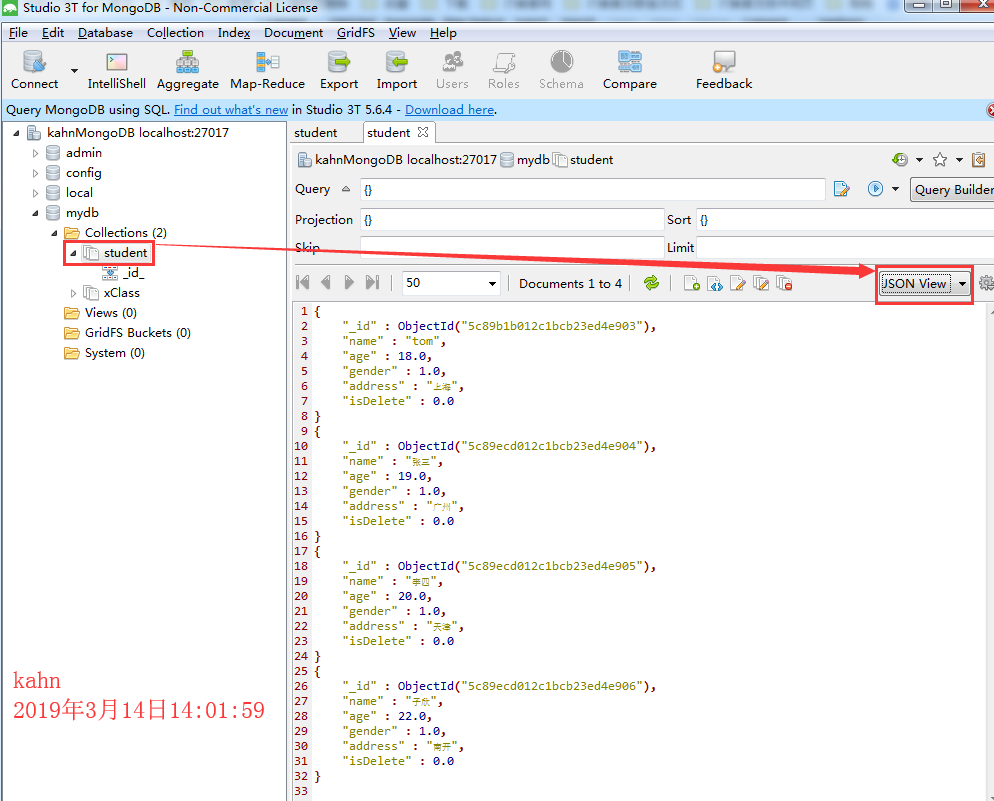The image size is (994, 801).
Task: Expand the local database node
Action: [36, 193]
